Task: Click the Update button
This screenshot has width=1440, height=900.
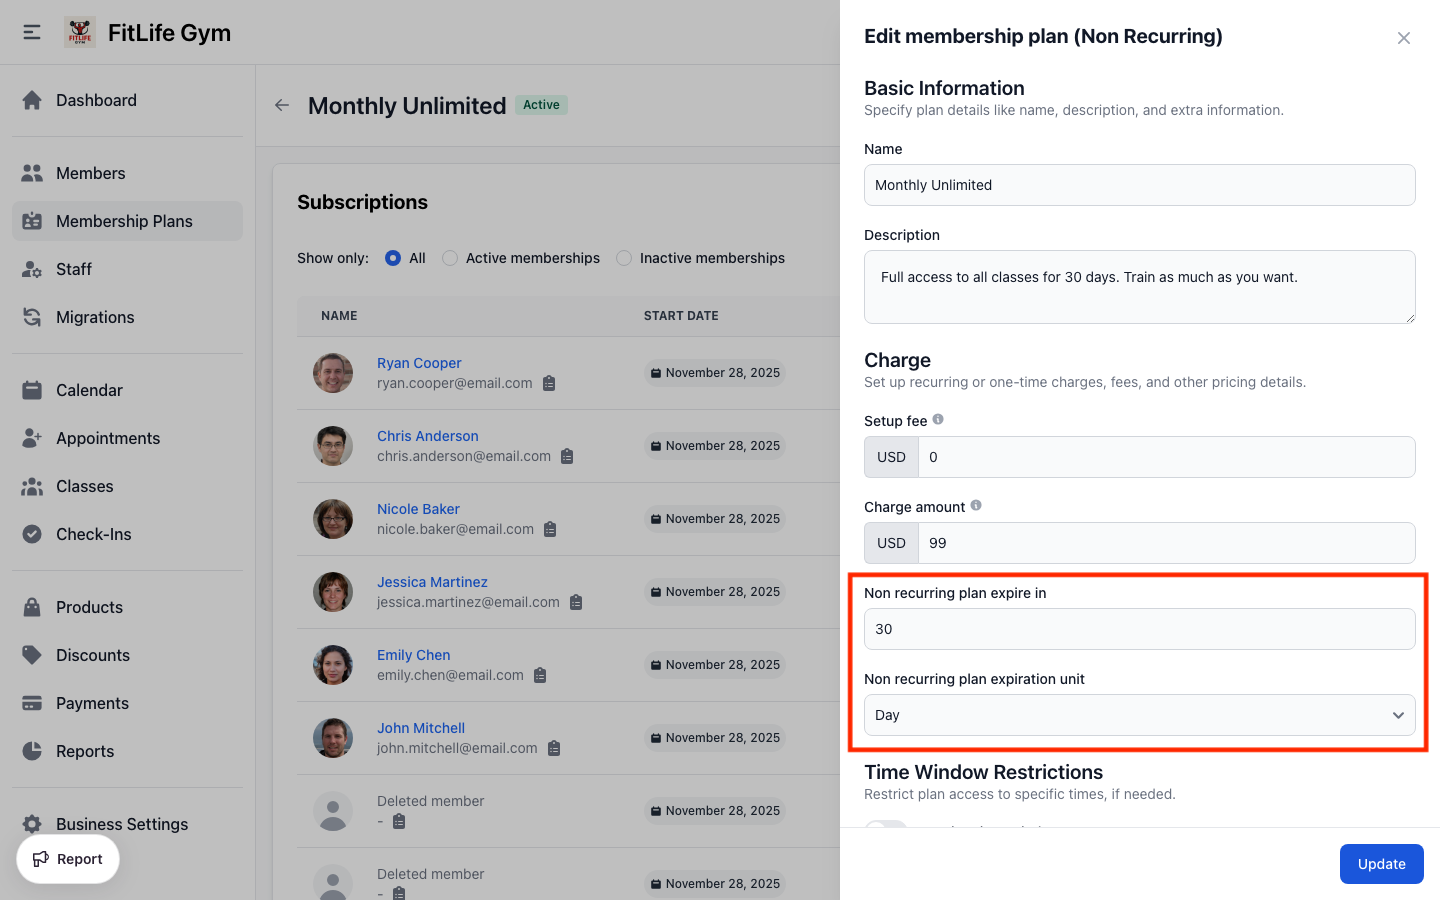Action: pos(1381,864)
